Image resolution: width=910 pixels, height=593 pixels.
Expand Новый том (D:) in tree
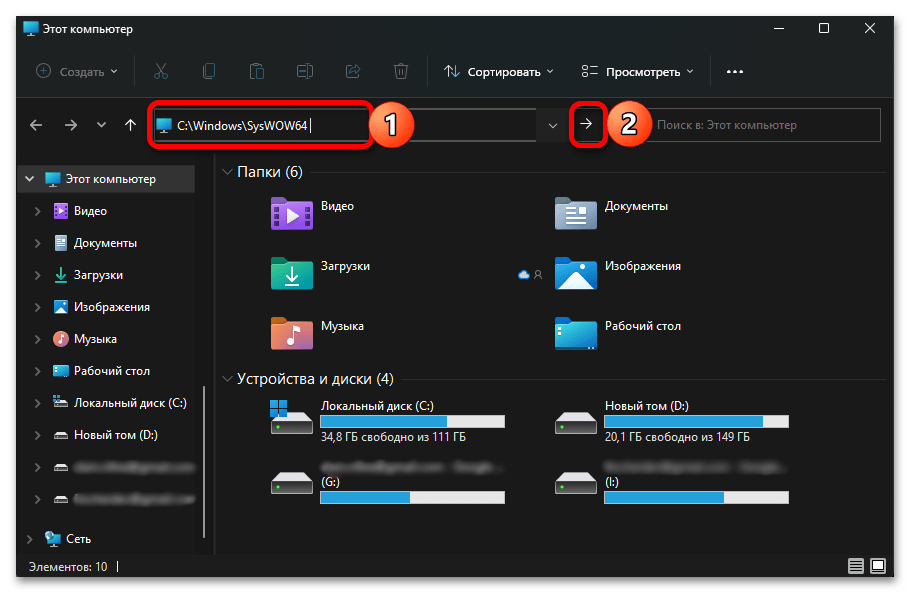38,435
